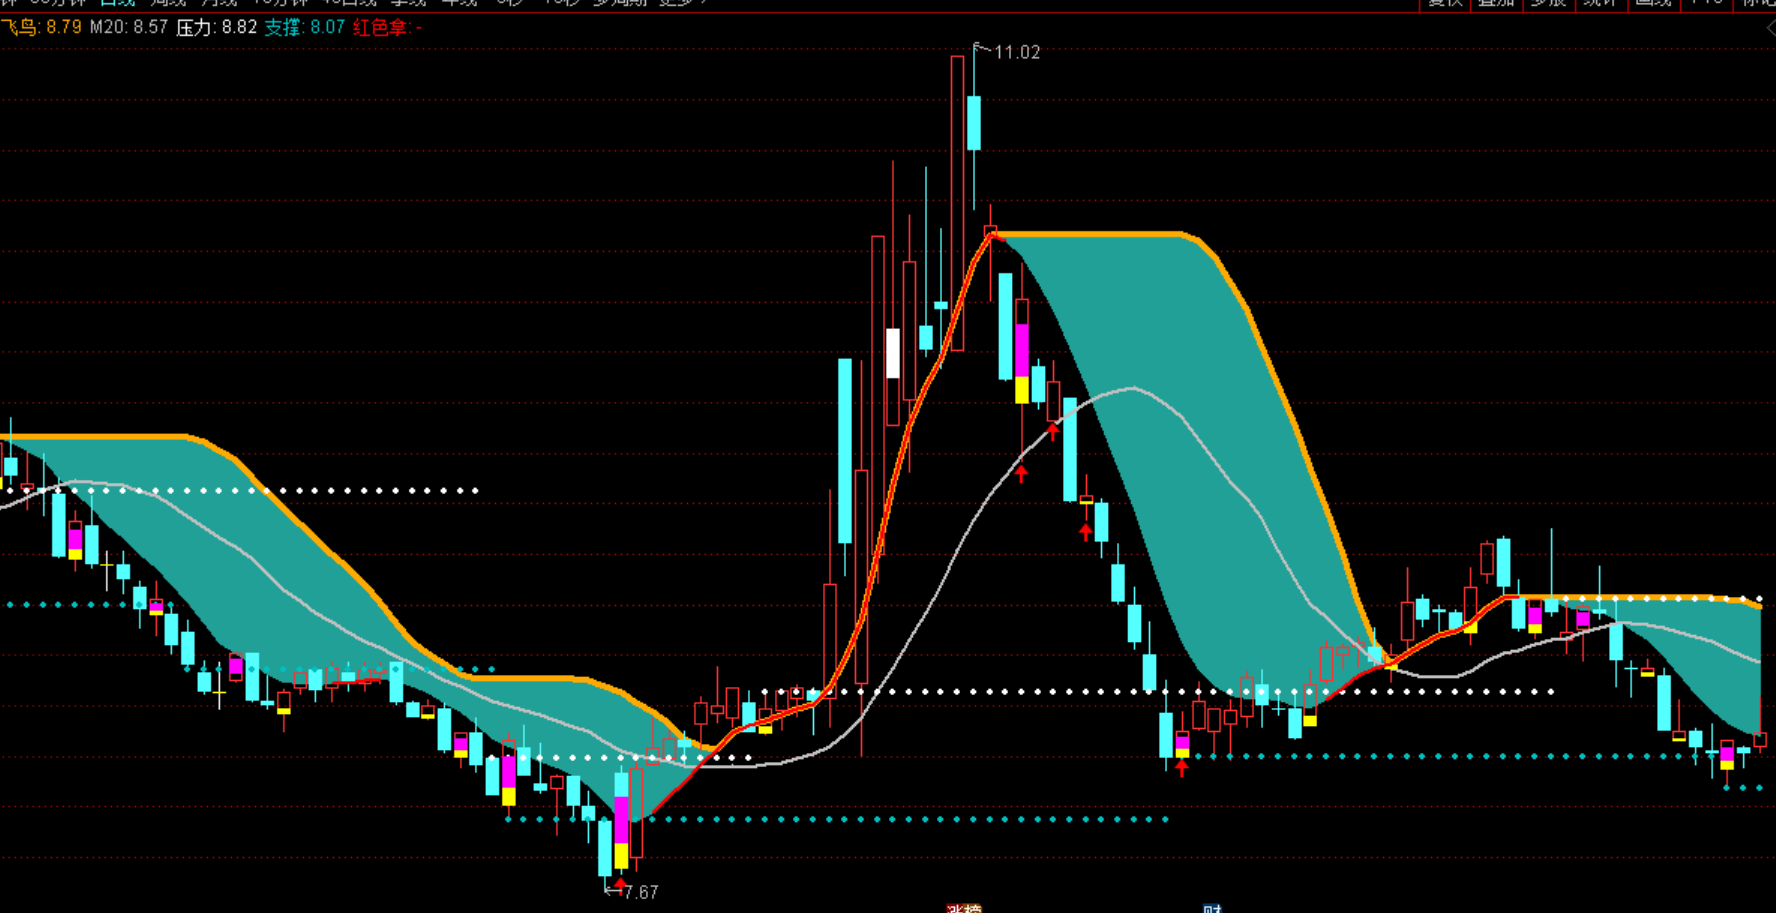Select the 月线 monthly period tab
Screen dimensions: 1776x913
pos(219,3)
